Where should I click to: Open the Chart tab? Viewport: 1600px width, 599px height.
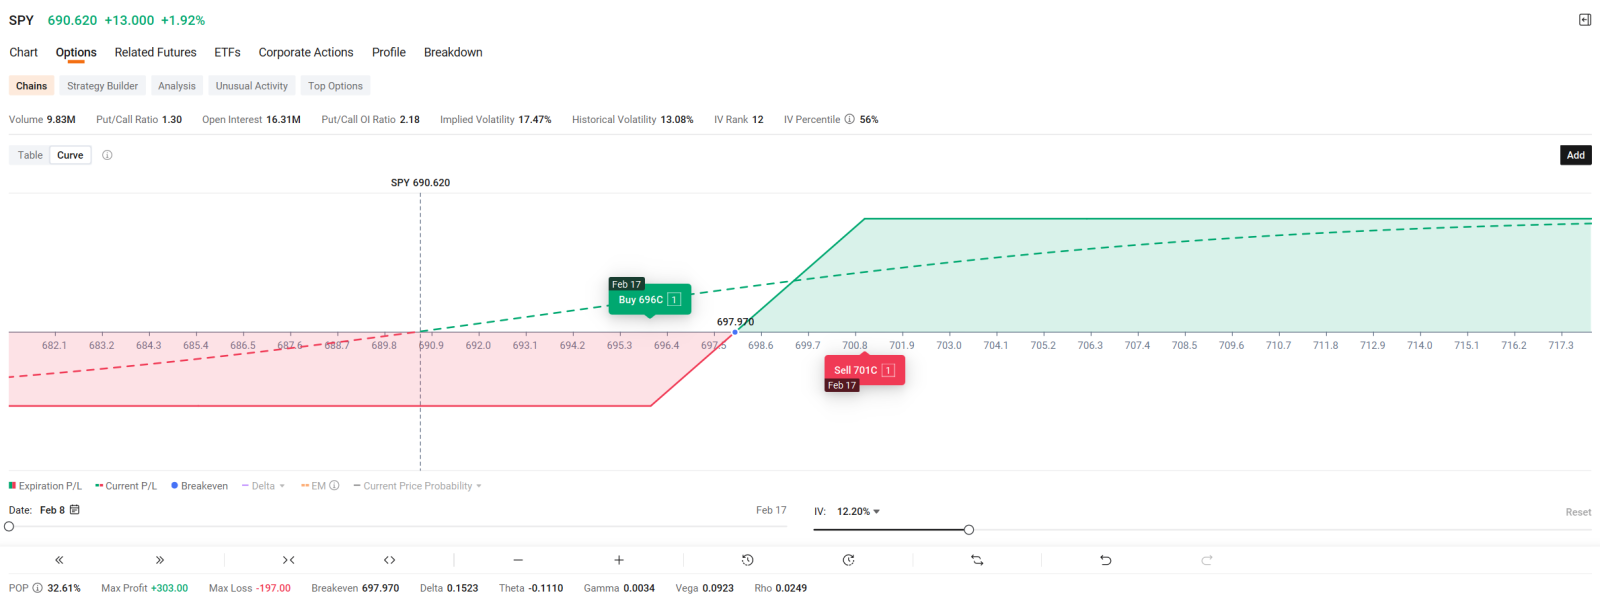(23, 52)
